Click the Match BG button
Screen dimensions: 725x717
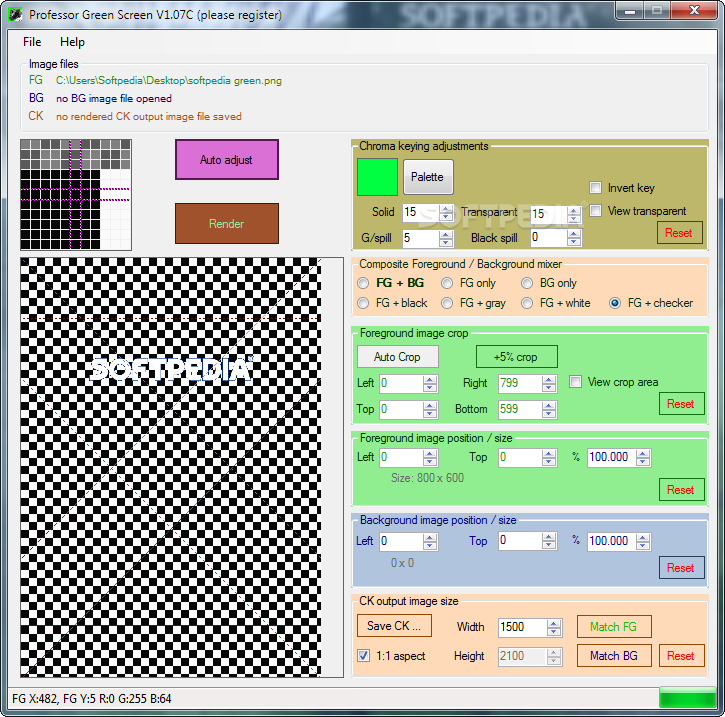(x=614, y=656)
